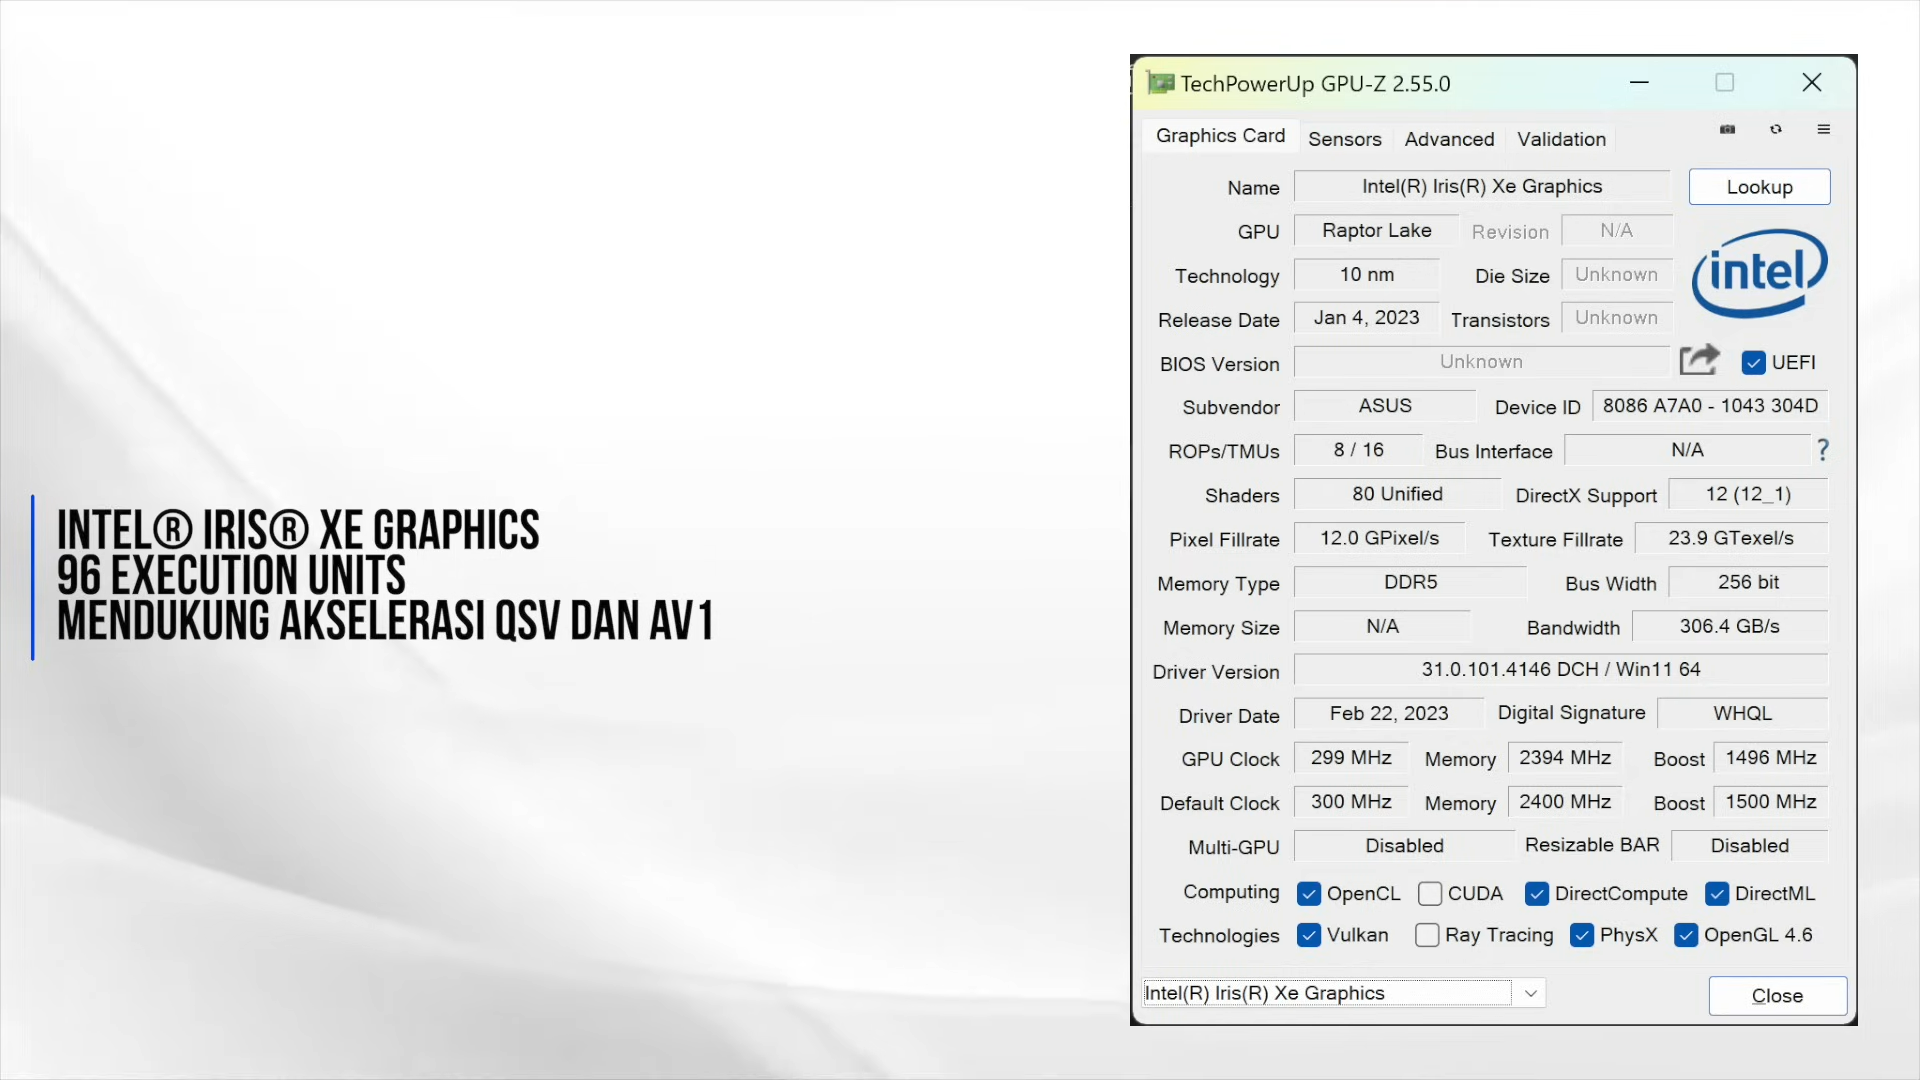Click the GPU-Z screenshot camera icon
This screenshot has width=1920, height=1080.
click(x=1727, y=129)
